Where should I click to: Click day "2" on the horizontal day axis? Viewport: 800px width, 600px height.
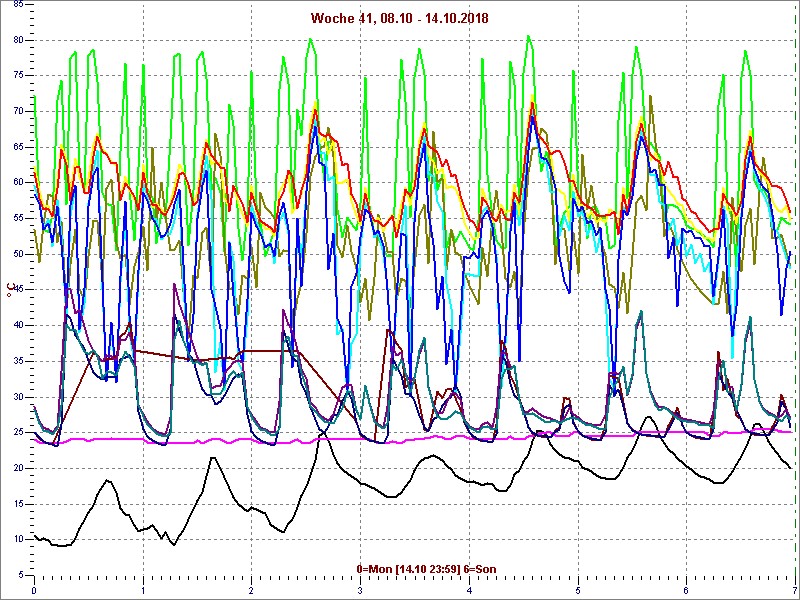pyautogui.click(x=252, y=591)
